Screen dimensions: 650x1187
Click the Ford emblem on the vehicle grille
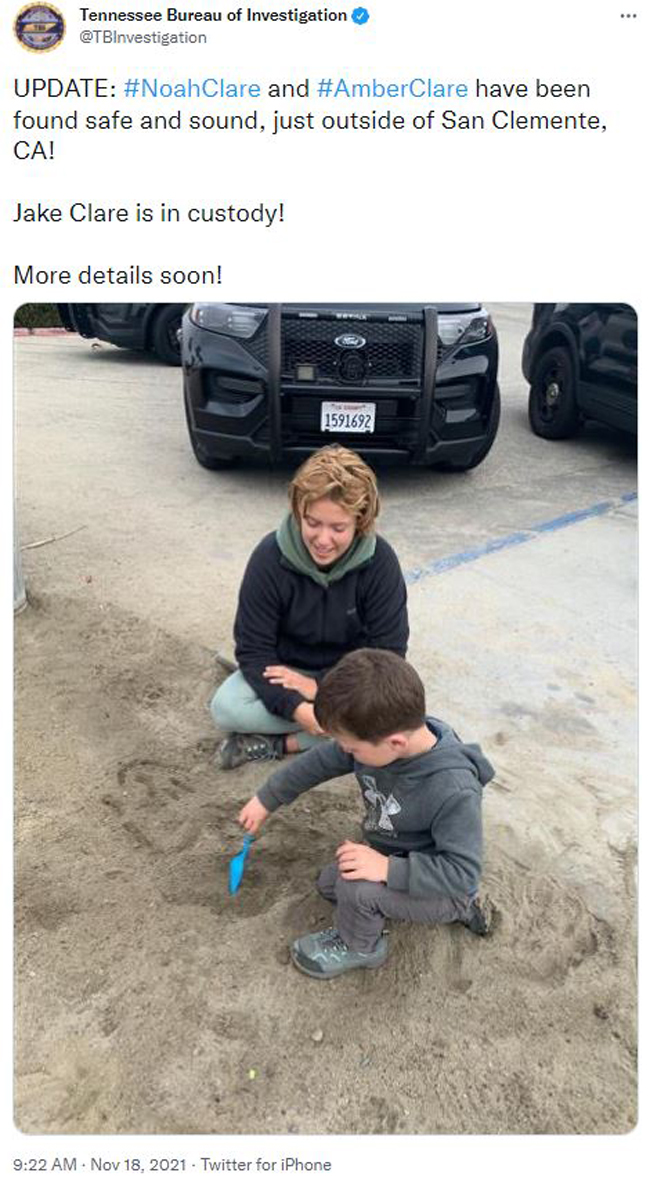click(x=350, y=341)
